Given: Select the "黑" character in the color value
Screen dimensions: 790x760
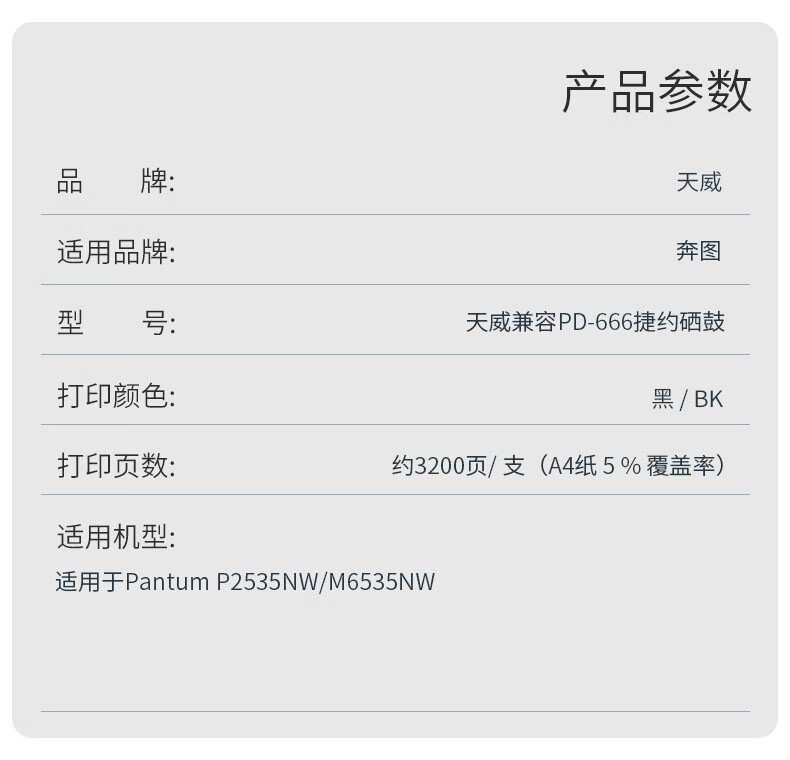Looking at the screenshot, I should point(662,399).
